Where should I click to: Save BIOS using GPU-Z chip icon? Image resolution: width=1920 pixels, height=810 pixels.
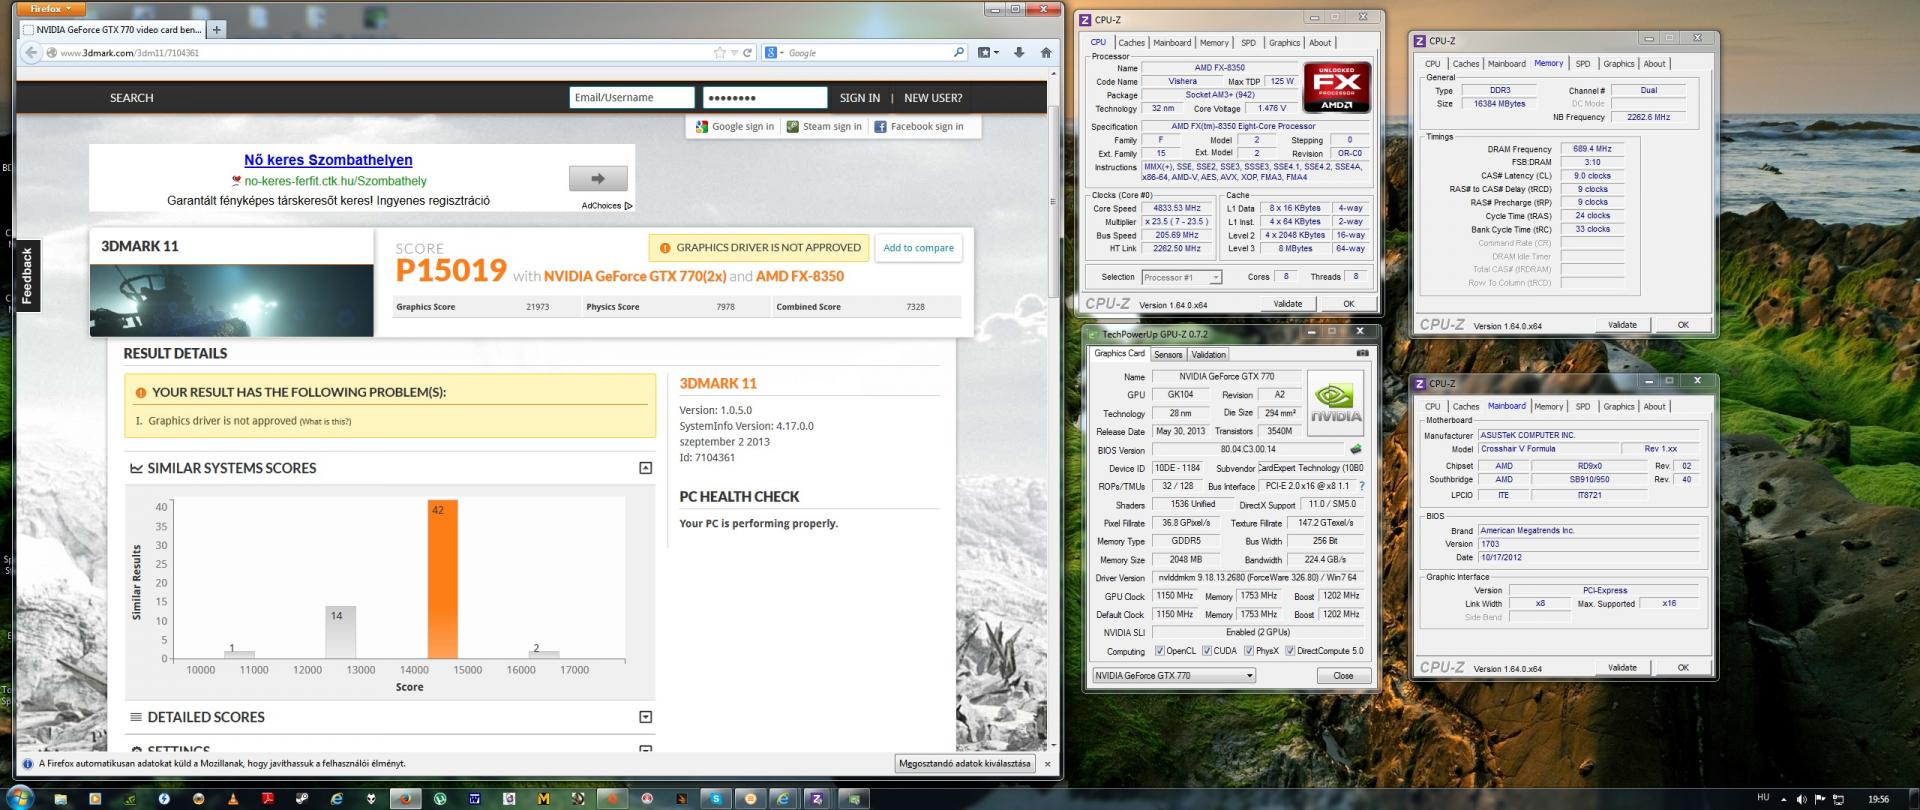(x=1356, y=449)
